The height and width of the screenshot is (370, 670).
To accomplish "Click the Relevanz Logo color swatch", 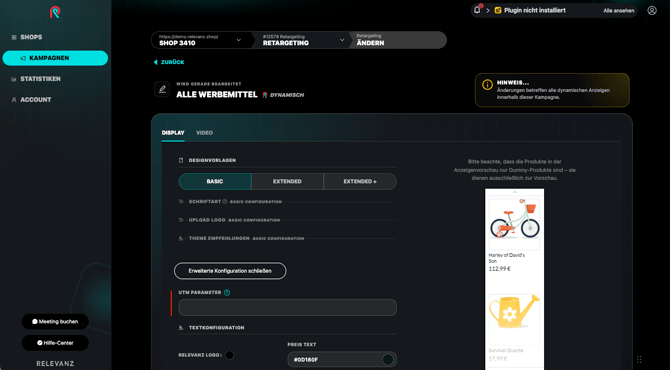I will 229,355.
